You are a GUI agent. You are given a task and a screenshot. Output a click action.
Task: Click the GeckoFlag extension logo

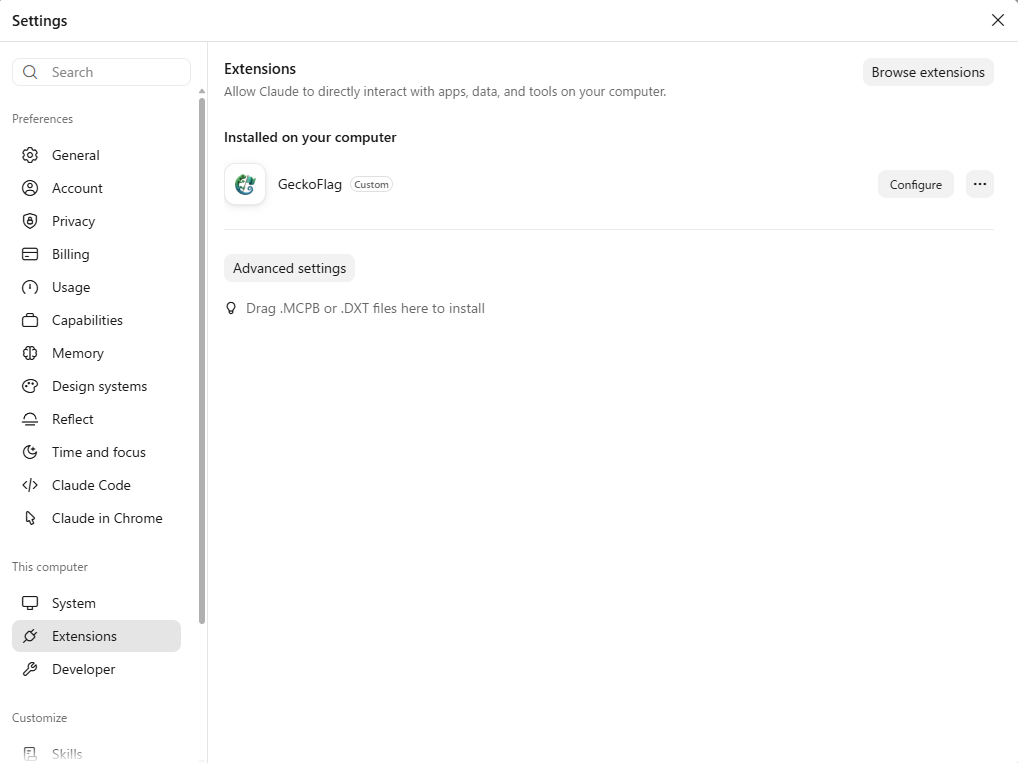coord(245,184)
